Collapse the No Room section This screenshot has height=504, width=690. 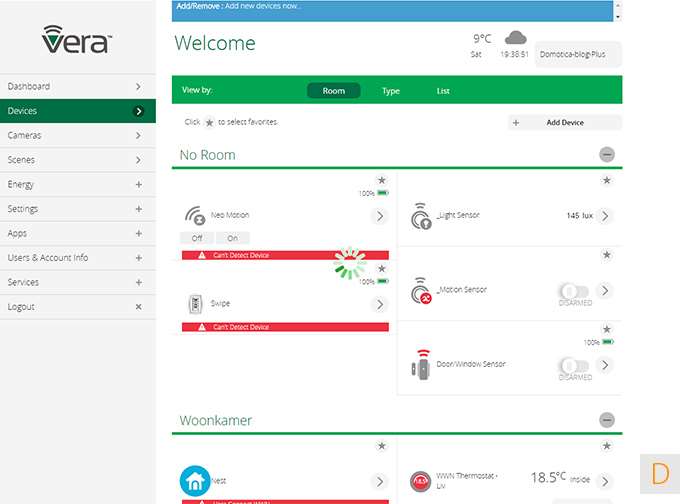(x=607, y=155)
